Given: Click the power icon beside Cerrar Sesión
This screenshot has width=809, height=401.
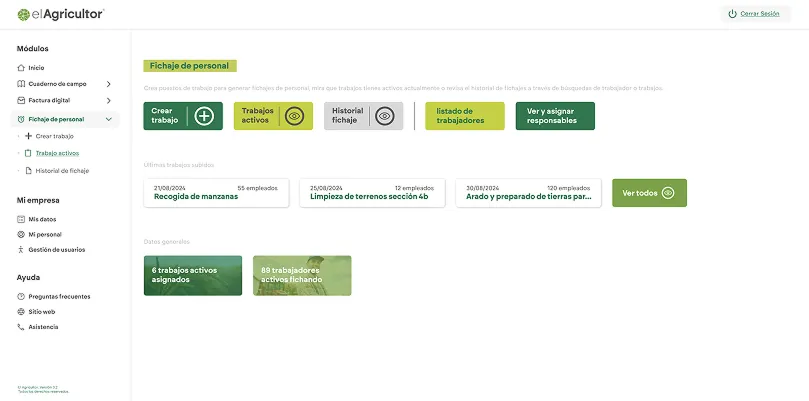Looking at the screenshot, I should 732,14.
